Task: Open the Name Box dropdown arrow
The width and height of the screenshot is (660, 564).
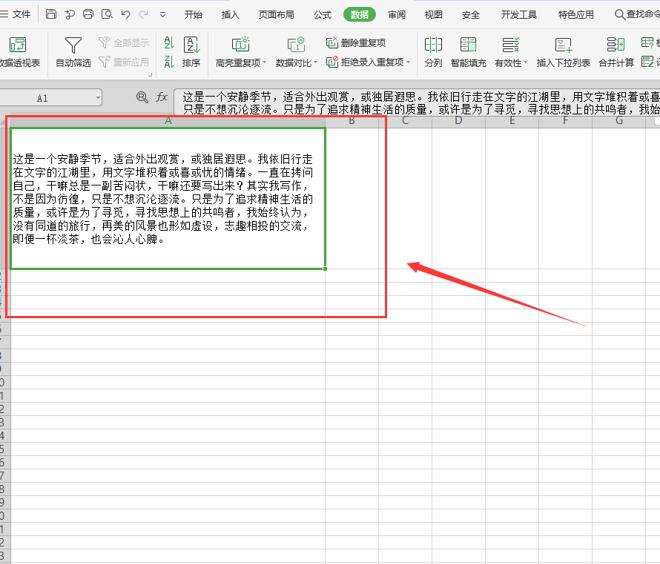Action: pyautogui.click(x=98, y=98)
